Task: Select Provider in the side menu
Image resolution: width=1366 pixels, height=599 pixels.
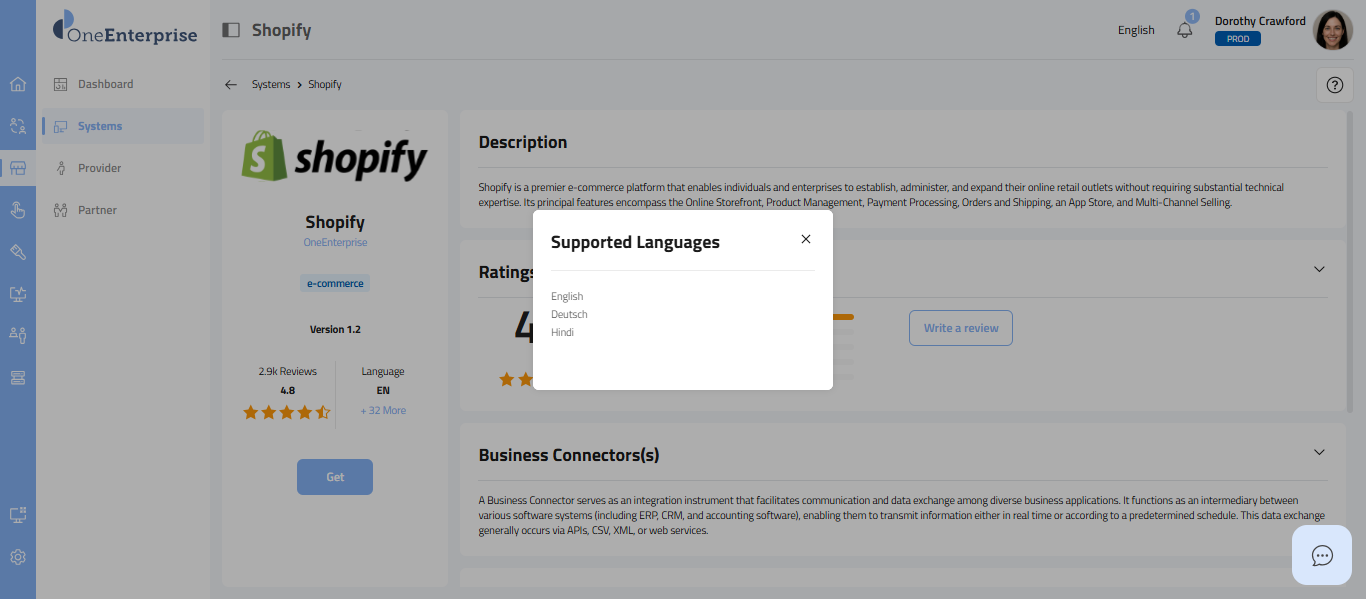Action: [x=100, y=168]
